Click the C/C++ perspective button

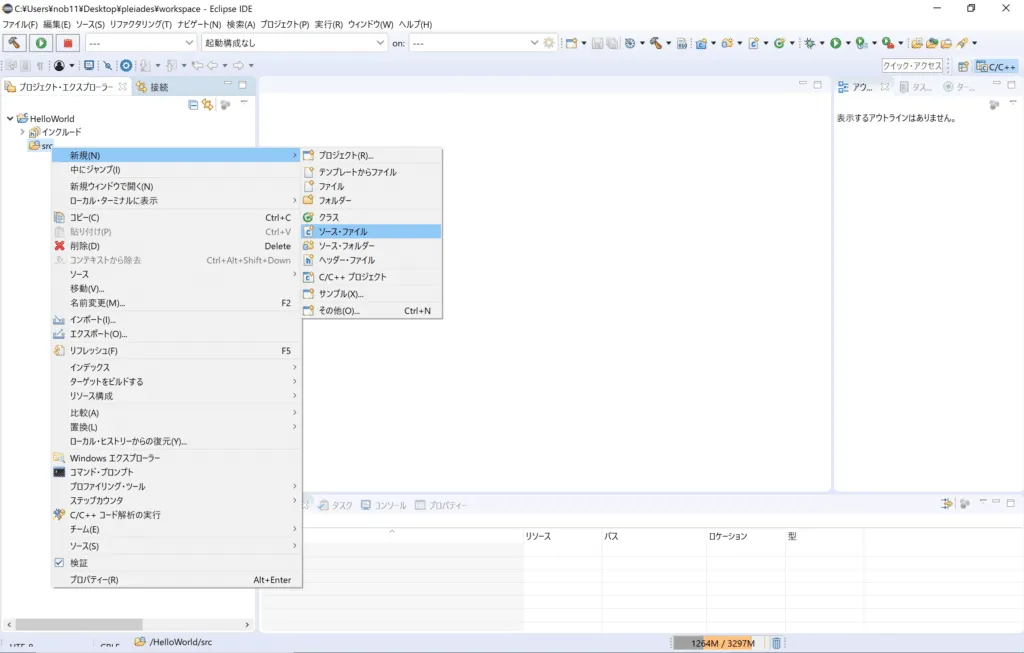(996, 66)
